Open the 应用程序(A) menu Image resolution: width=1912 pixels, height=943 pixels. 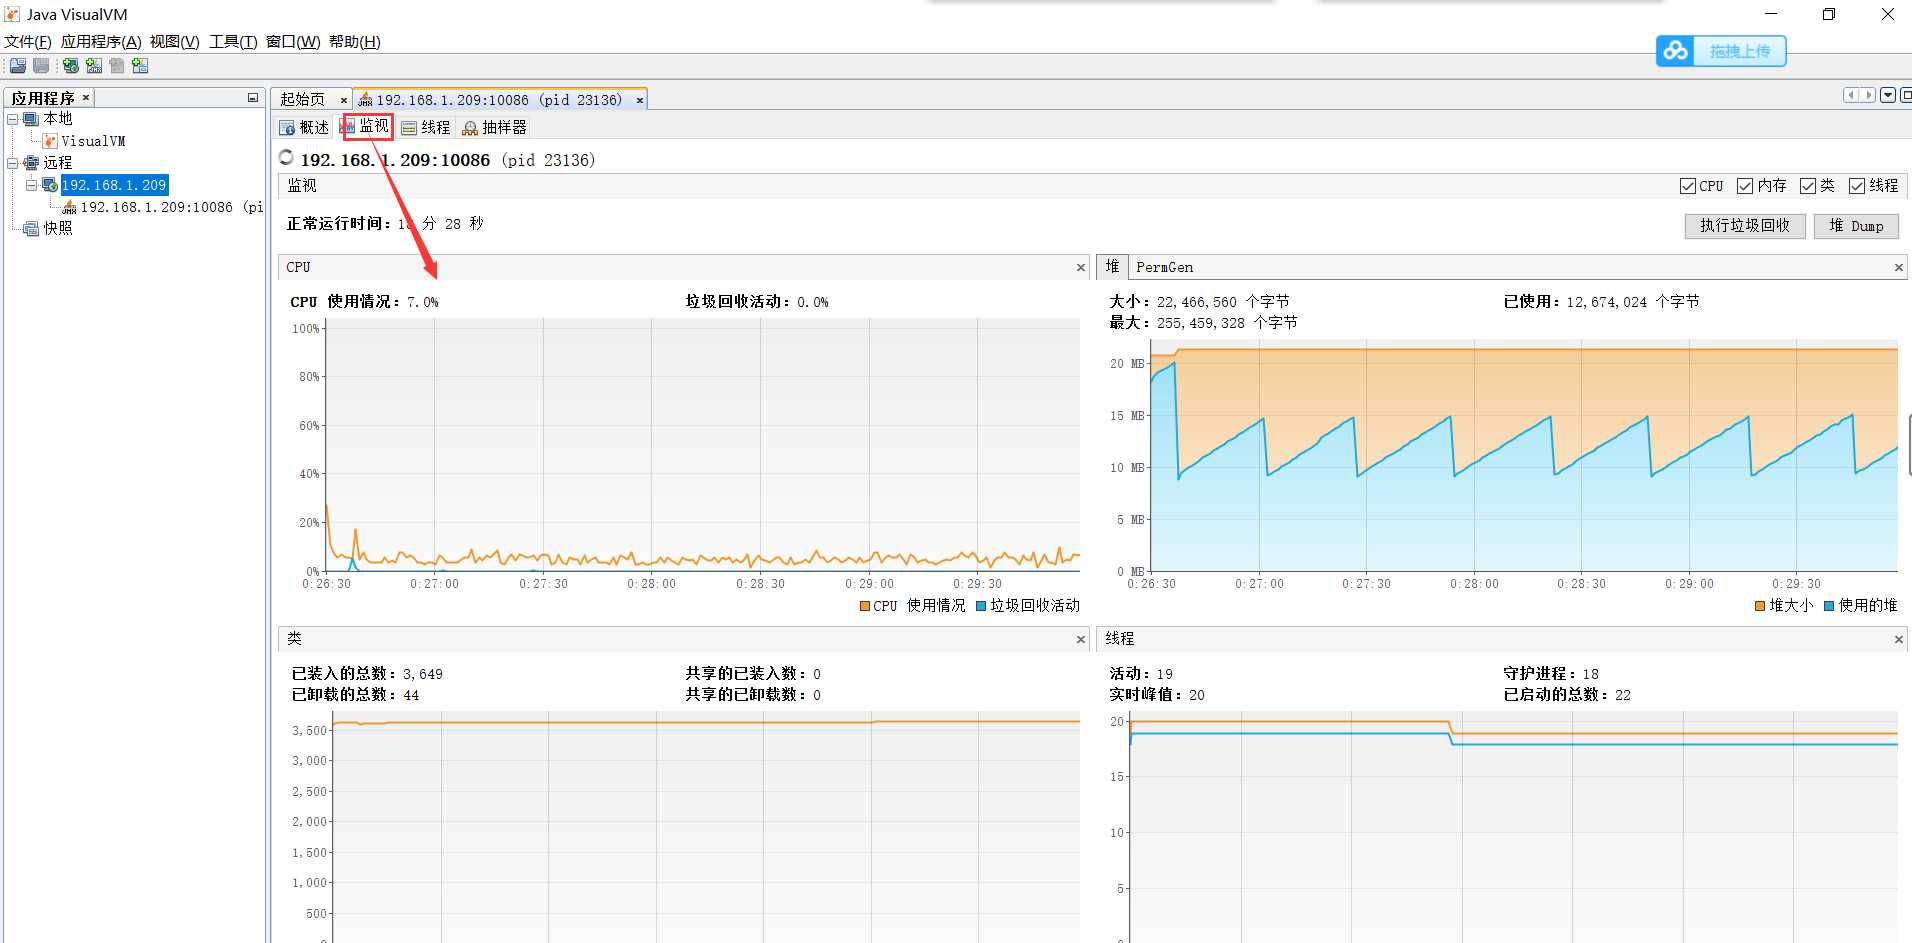101,41
